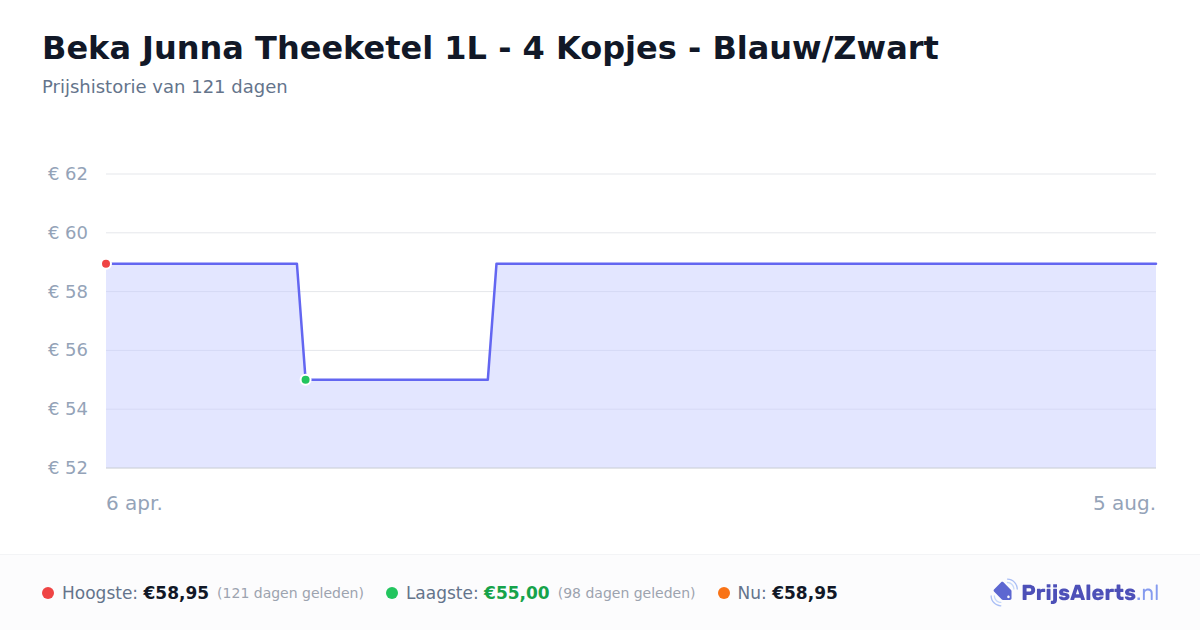Select the red Hoogste legend dot
Image resolution: width=1200 pixels, height=630 pixels.
click(x=48, y=593)
